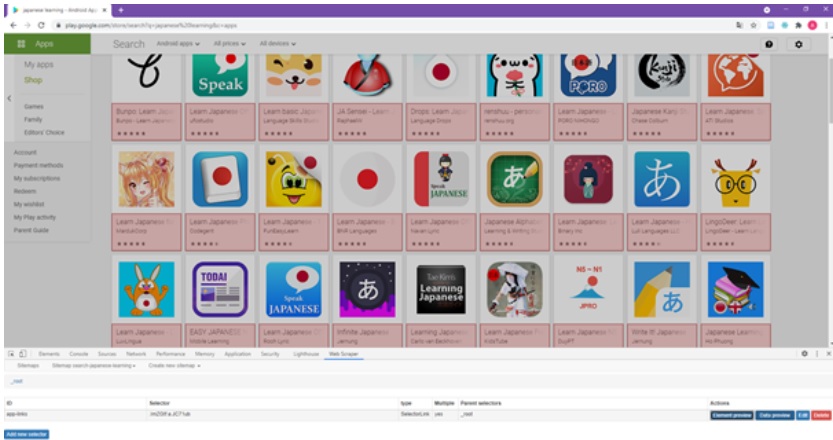833x440 pixels.
Task: Open the Games link in sidebar
Action: pyautogui.click(x=34, y=106)
